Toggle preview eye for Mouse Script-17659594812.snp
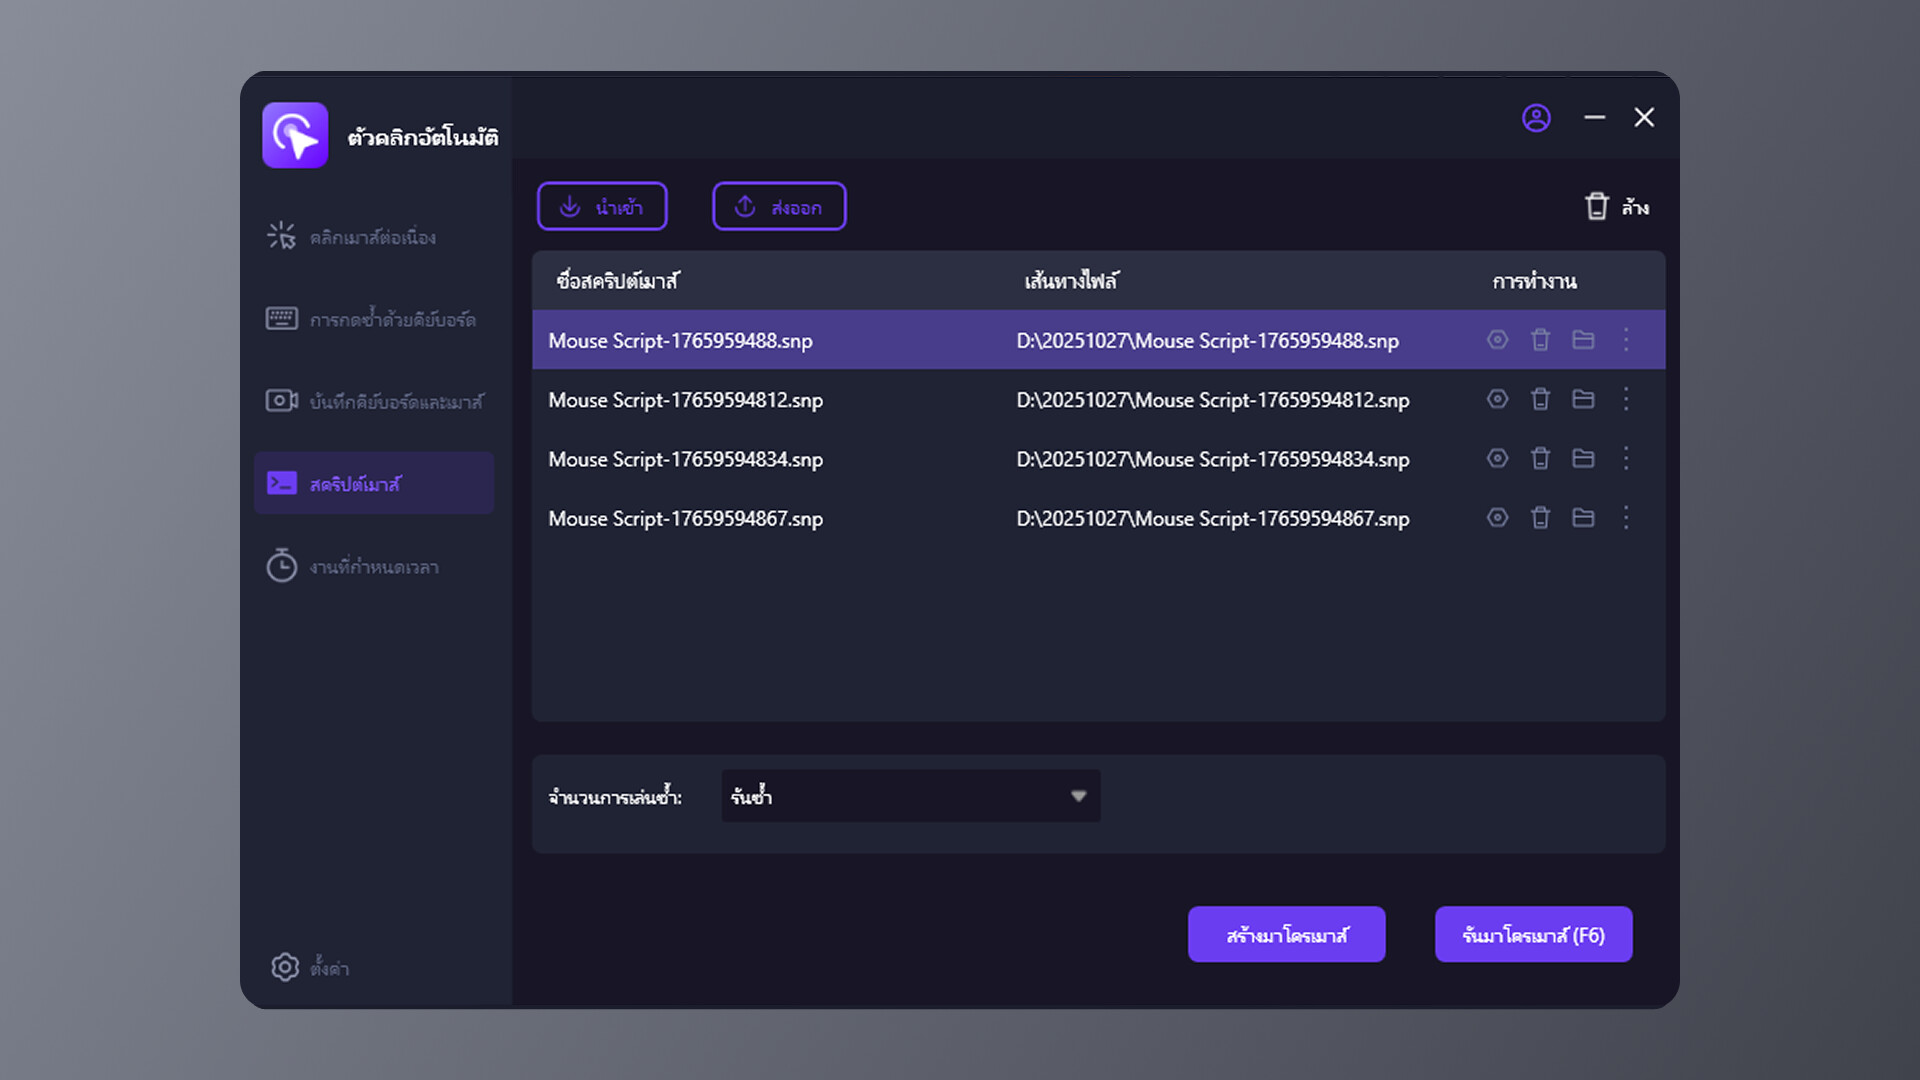 [x=1497, y=399]
